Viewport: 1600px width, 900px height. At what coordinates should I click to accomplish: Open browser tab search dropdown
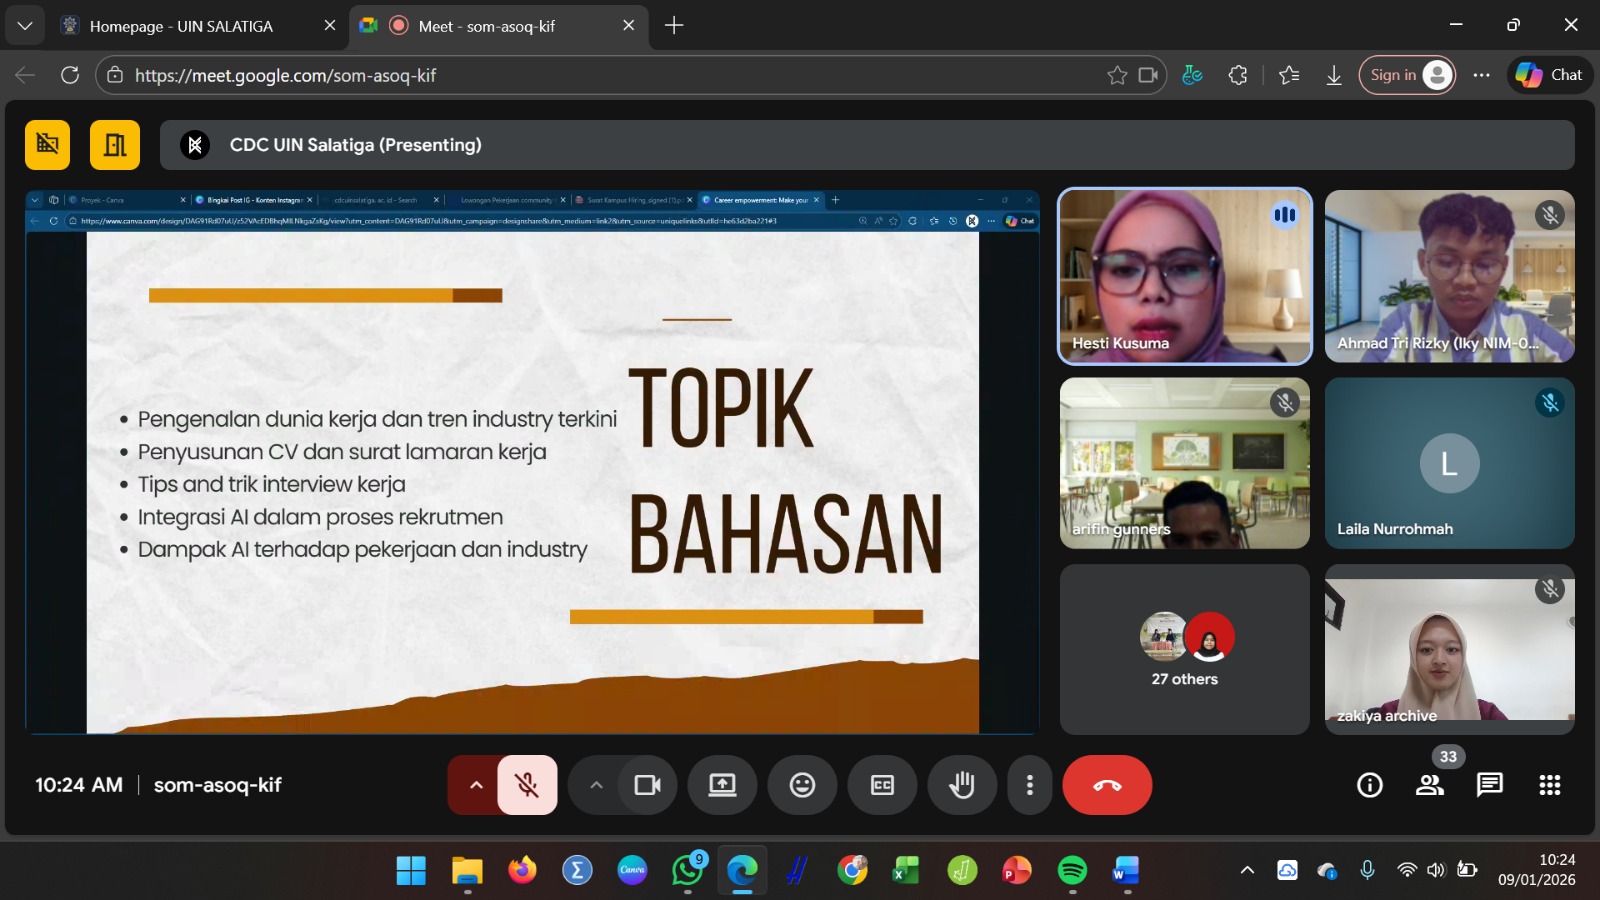point(25,26)
